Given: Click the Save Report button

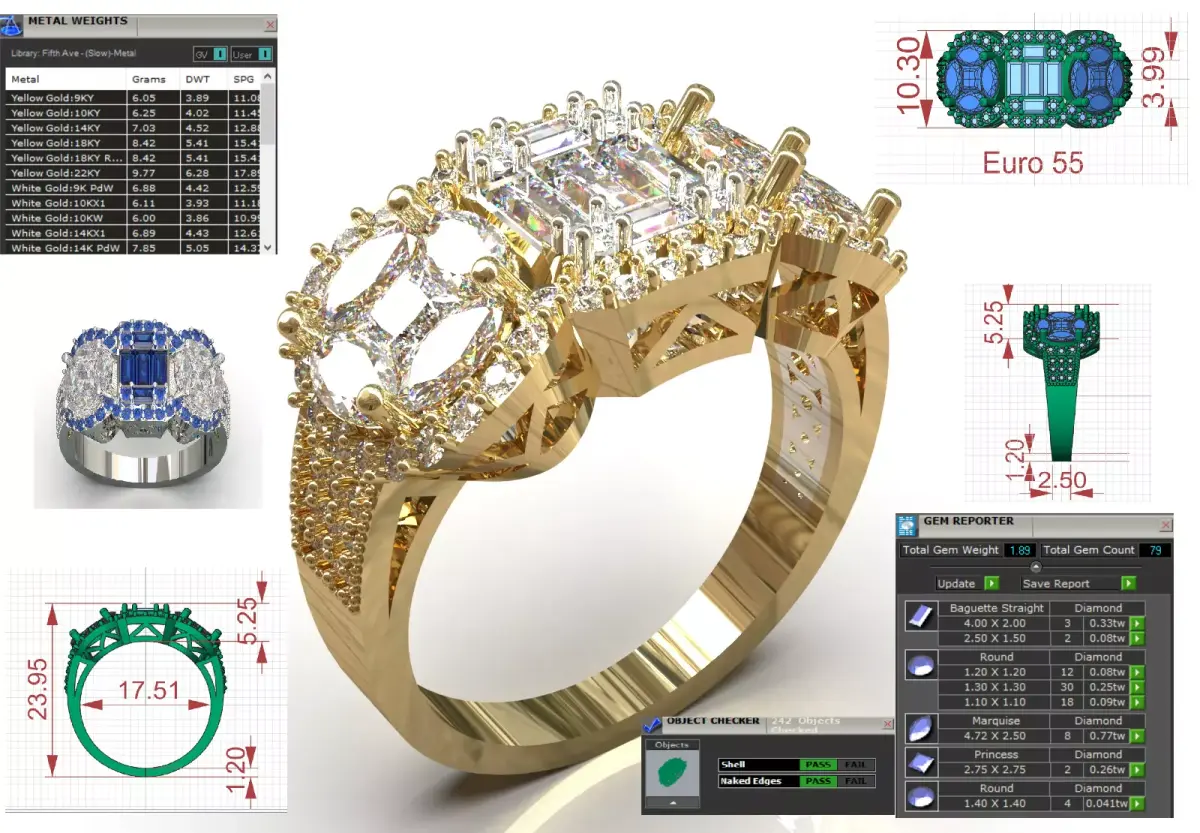Looking at the screenshot, I should 1070,583.
